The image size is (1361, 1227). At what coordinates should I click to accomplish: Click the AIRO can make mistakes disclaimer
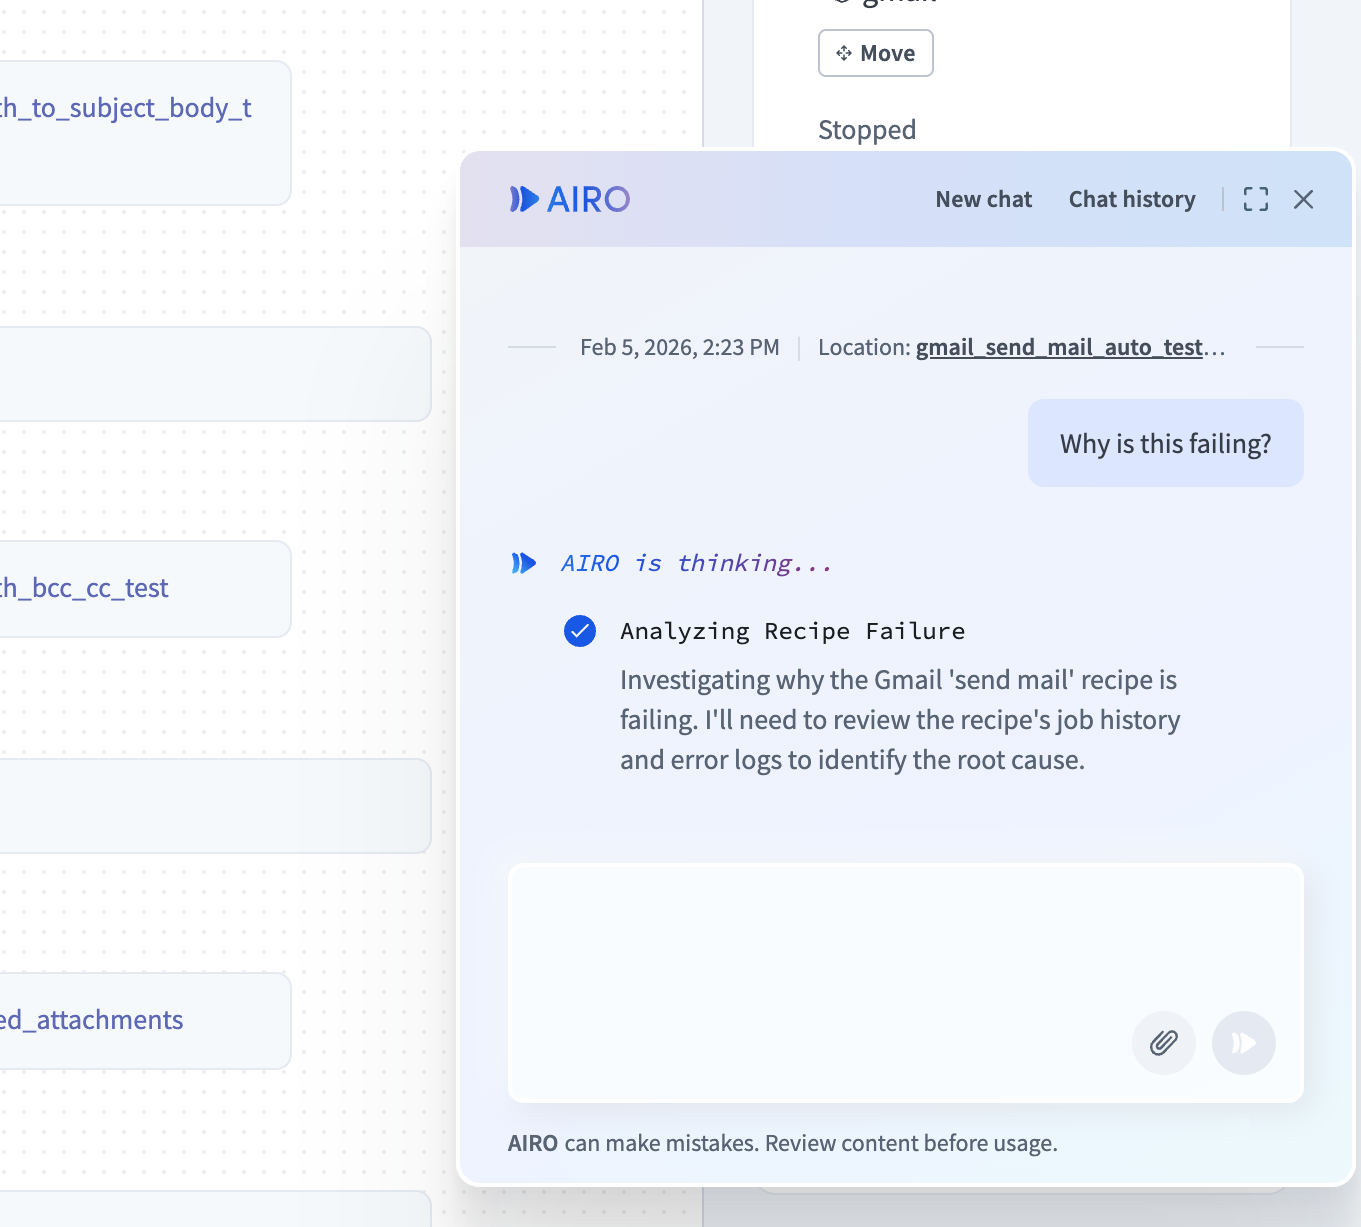783,1143
